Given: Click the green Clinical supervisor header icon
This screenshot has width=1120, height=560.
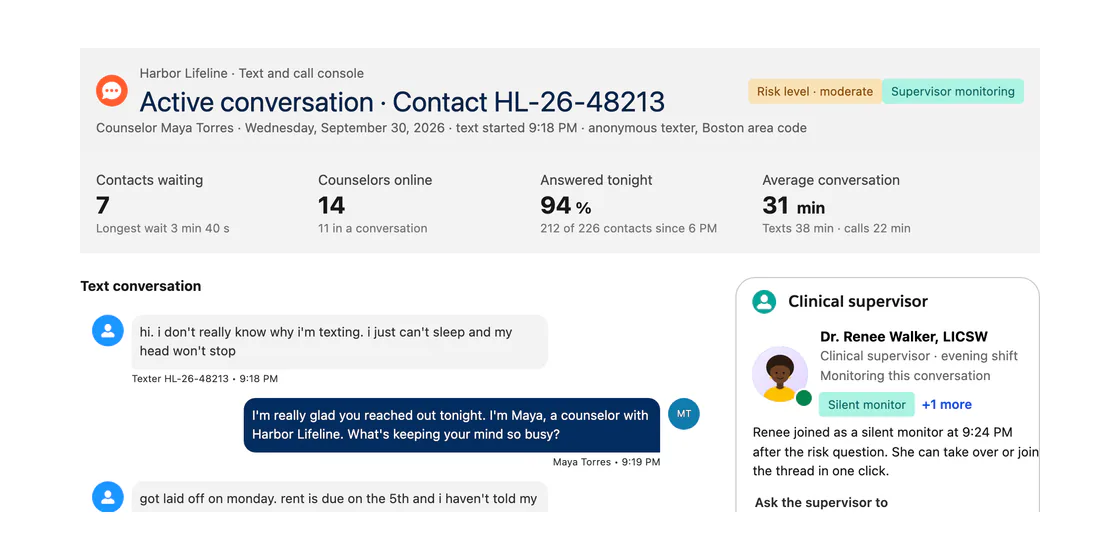Looking at the screenshot, I should 764,301.
